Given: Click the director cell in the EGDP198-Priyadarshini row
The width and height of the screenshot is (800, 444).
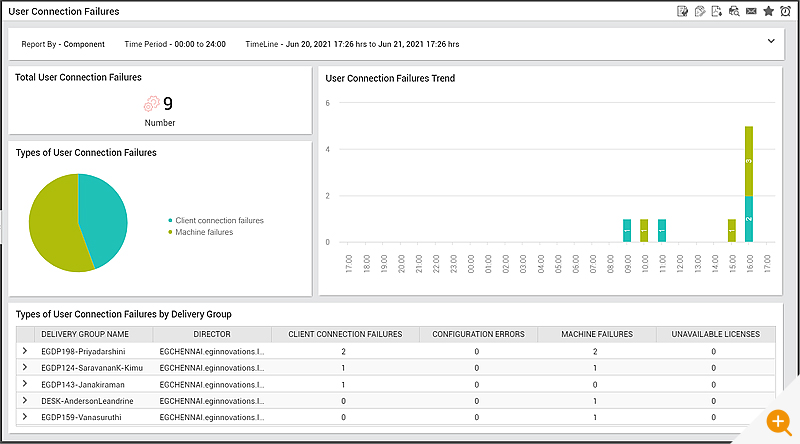Looking at the screenshot, I should [212, 352].
